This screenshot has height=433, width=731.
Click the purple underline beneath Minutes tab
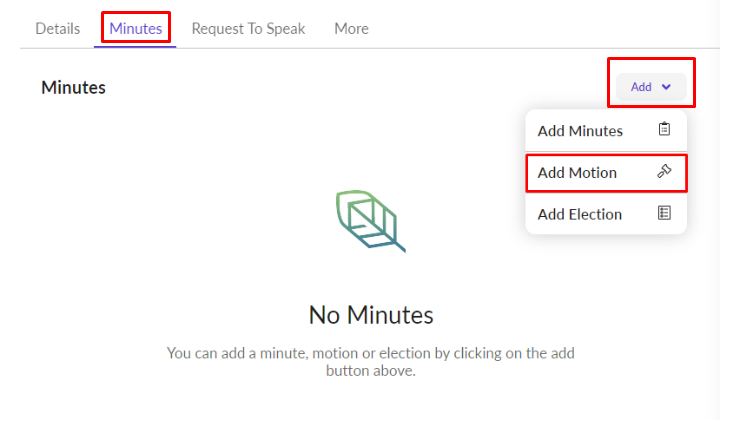coord(136,47)
